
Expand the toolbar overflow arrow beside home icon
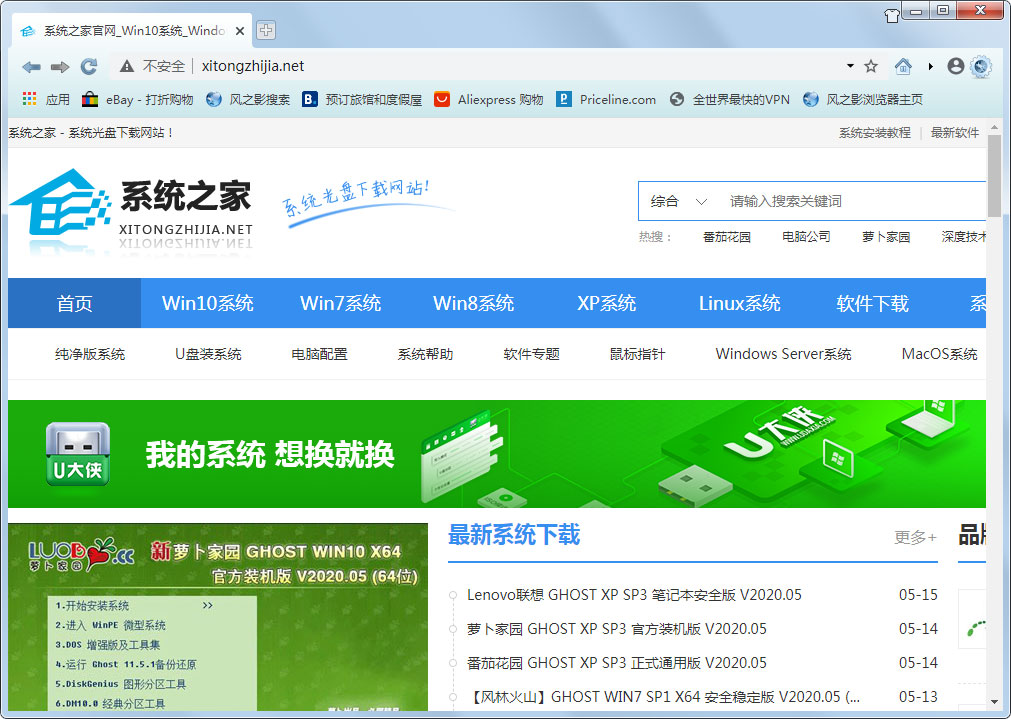(930, 66)
